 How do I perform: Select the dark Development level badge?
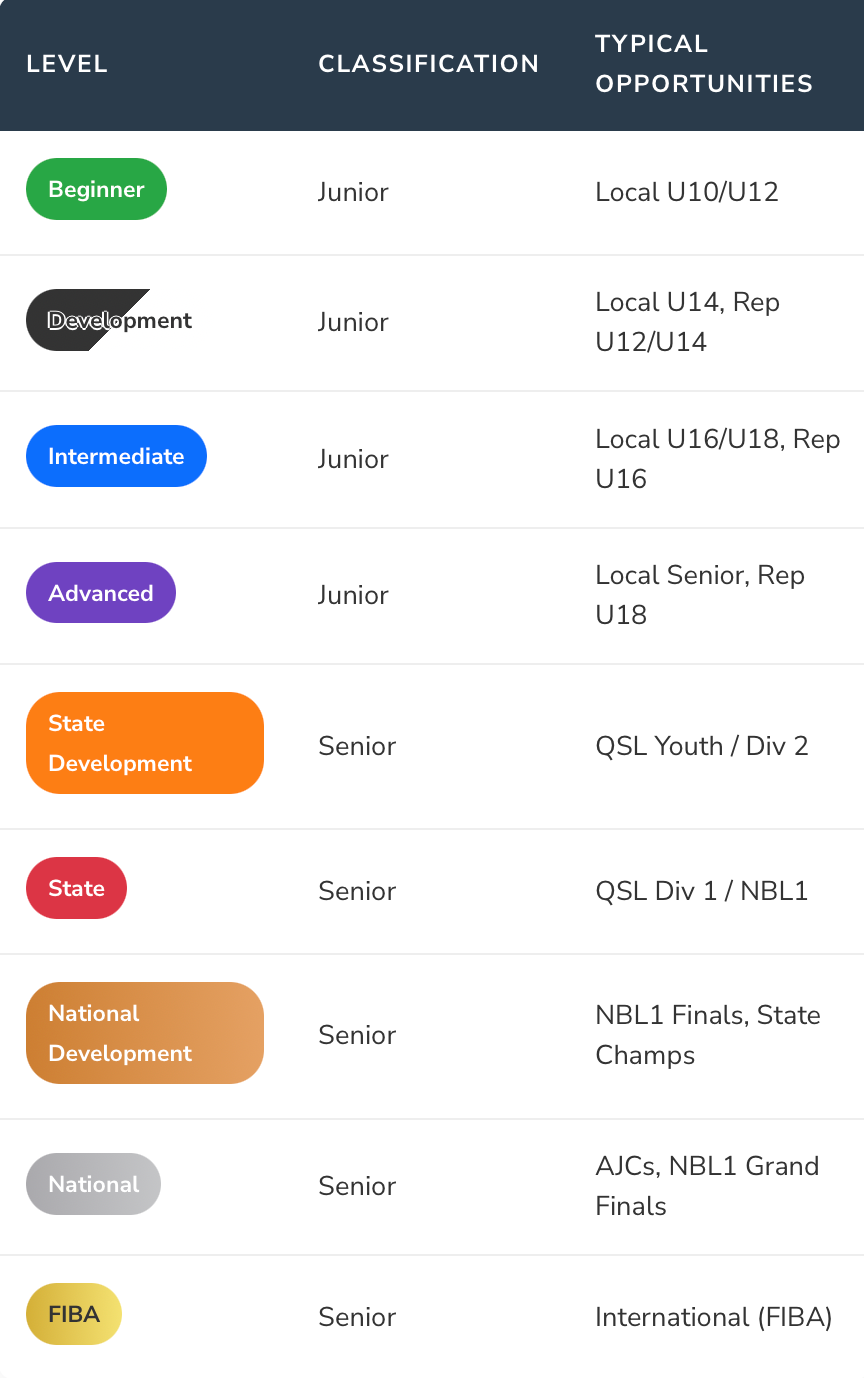(x=109, y=320)
